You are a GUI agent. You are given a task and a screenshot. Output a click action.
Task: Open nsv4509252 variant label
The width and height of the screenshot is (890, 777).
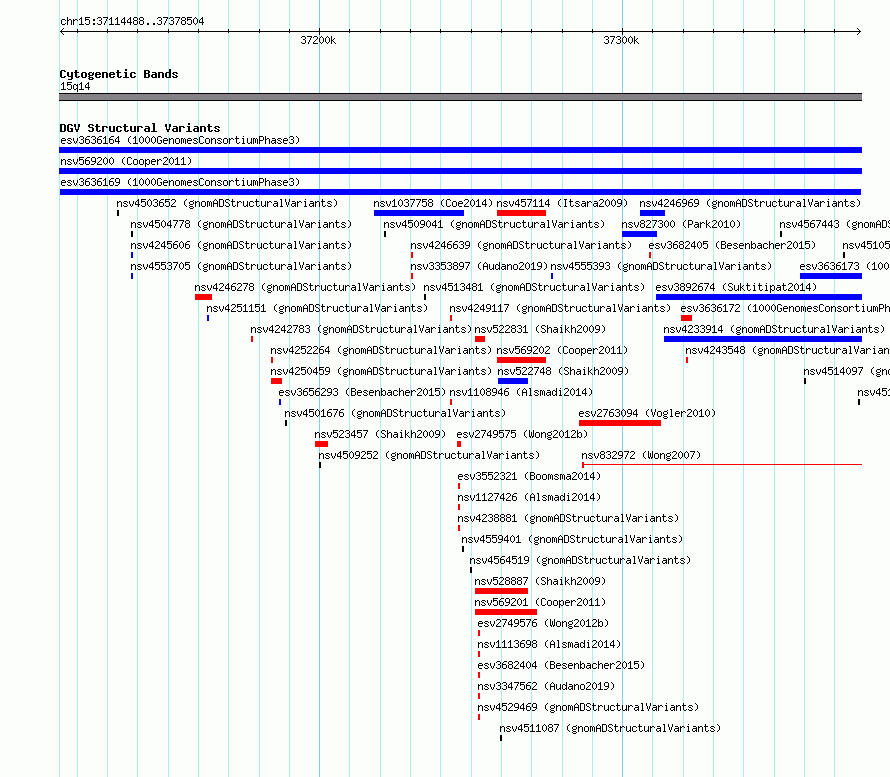click(x=429, y=455)
